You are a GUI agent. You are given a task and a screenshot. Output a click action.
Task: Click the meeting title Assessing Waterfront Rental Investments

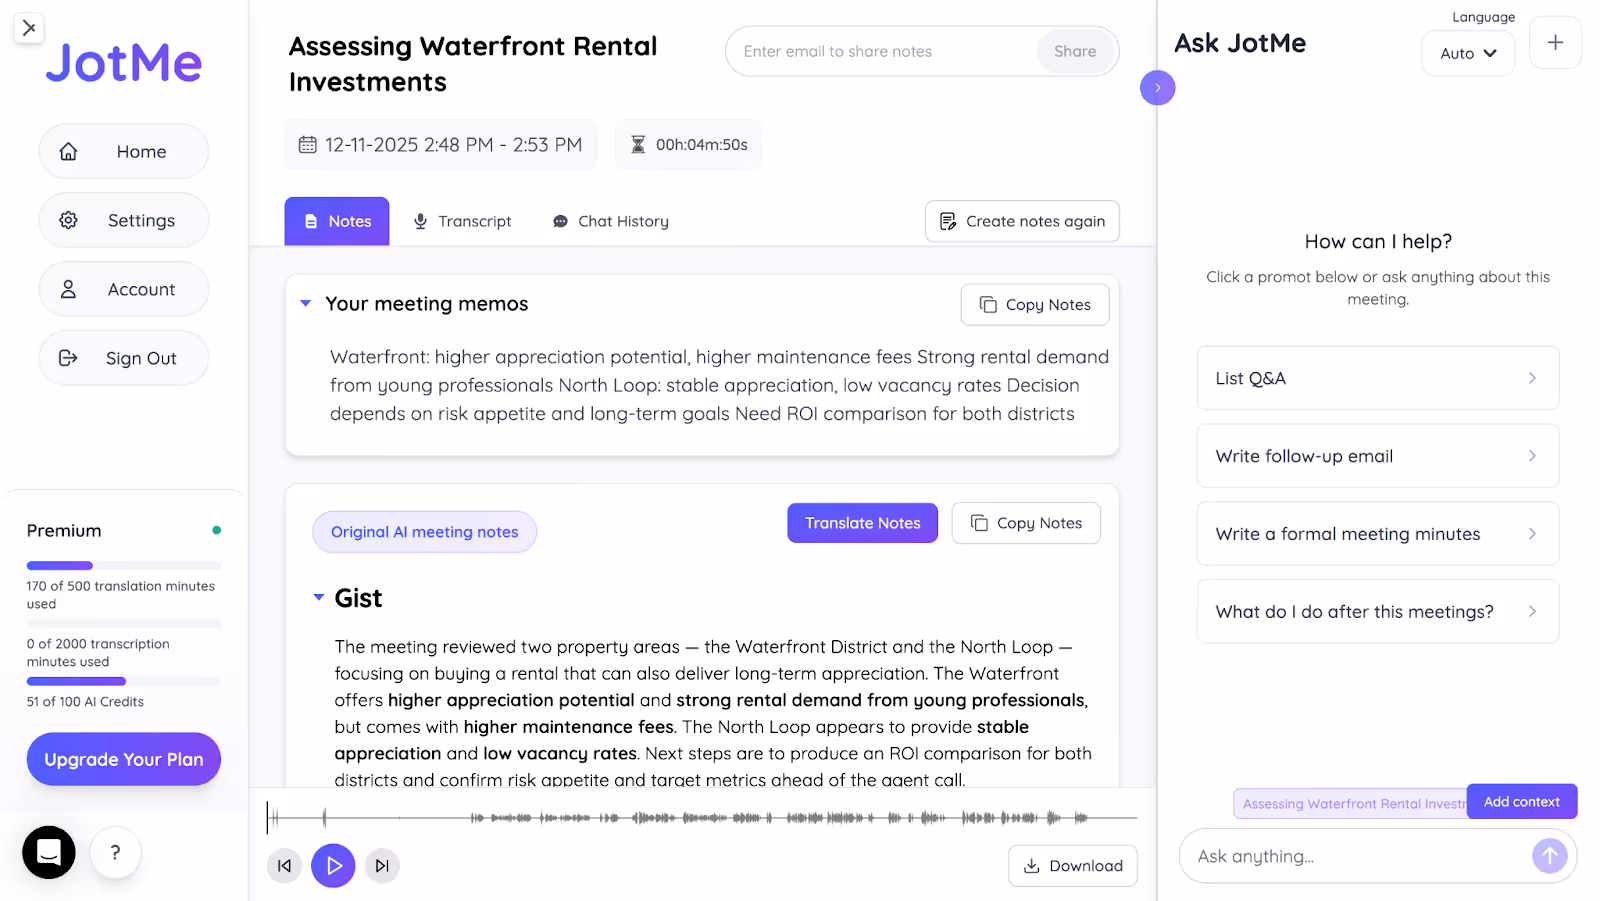473,64
